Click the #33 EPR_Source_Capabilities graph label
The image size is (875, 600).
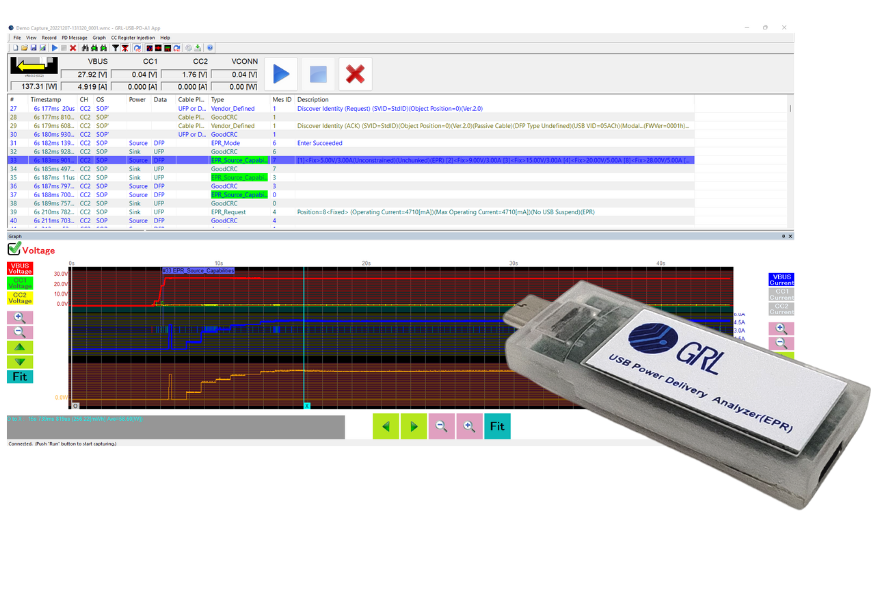198,271
